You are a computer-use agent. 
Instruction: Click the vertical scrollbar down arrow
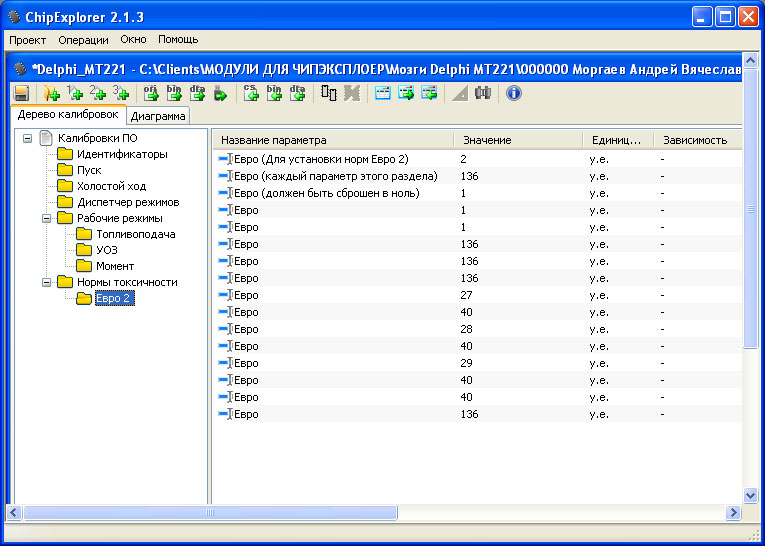point(751,495)
